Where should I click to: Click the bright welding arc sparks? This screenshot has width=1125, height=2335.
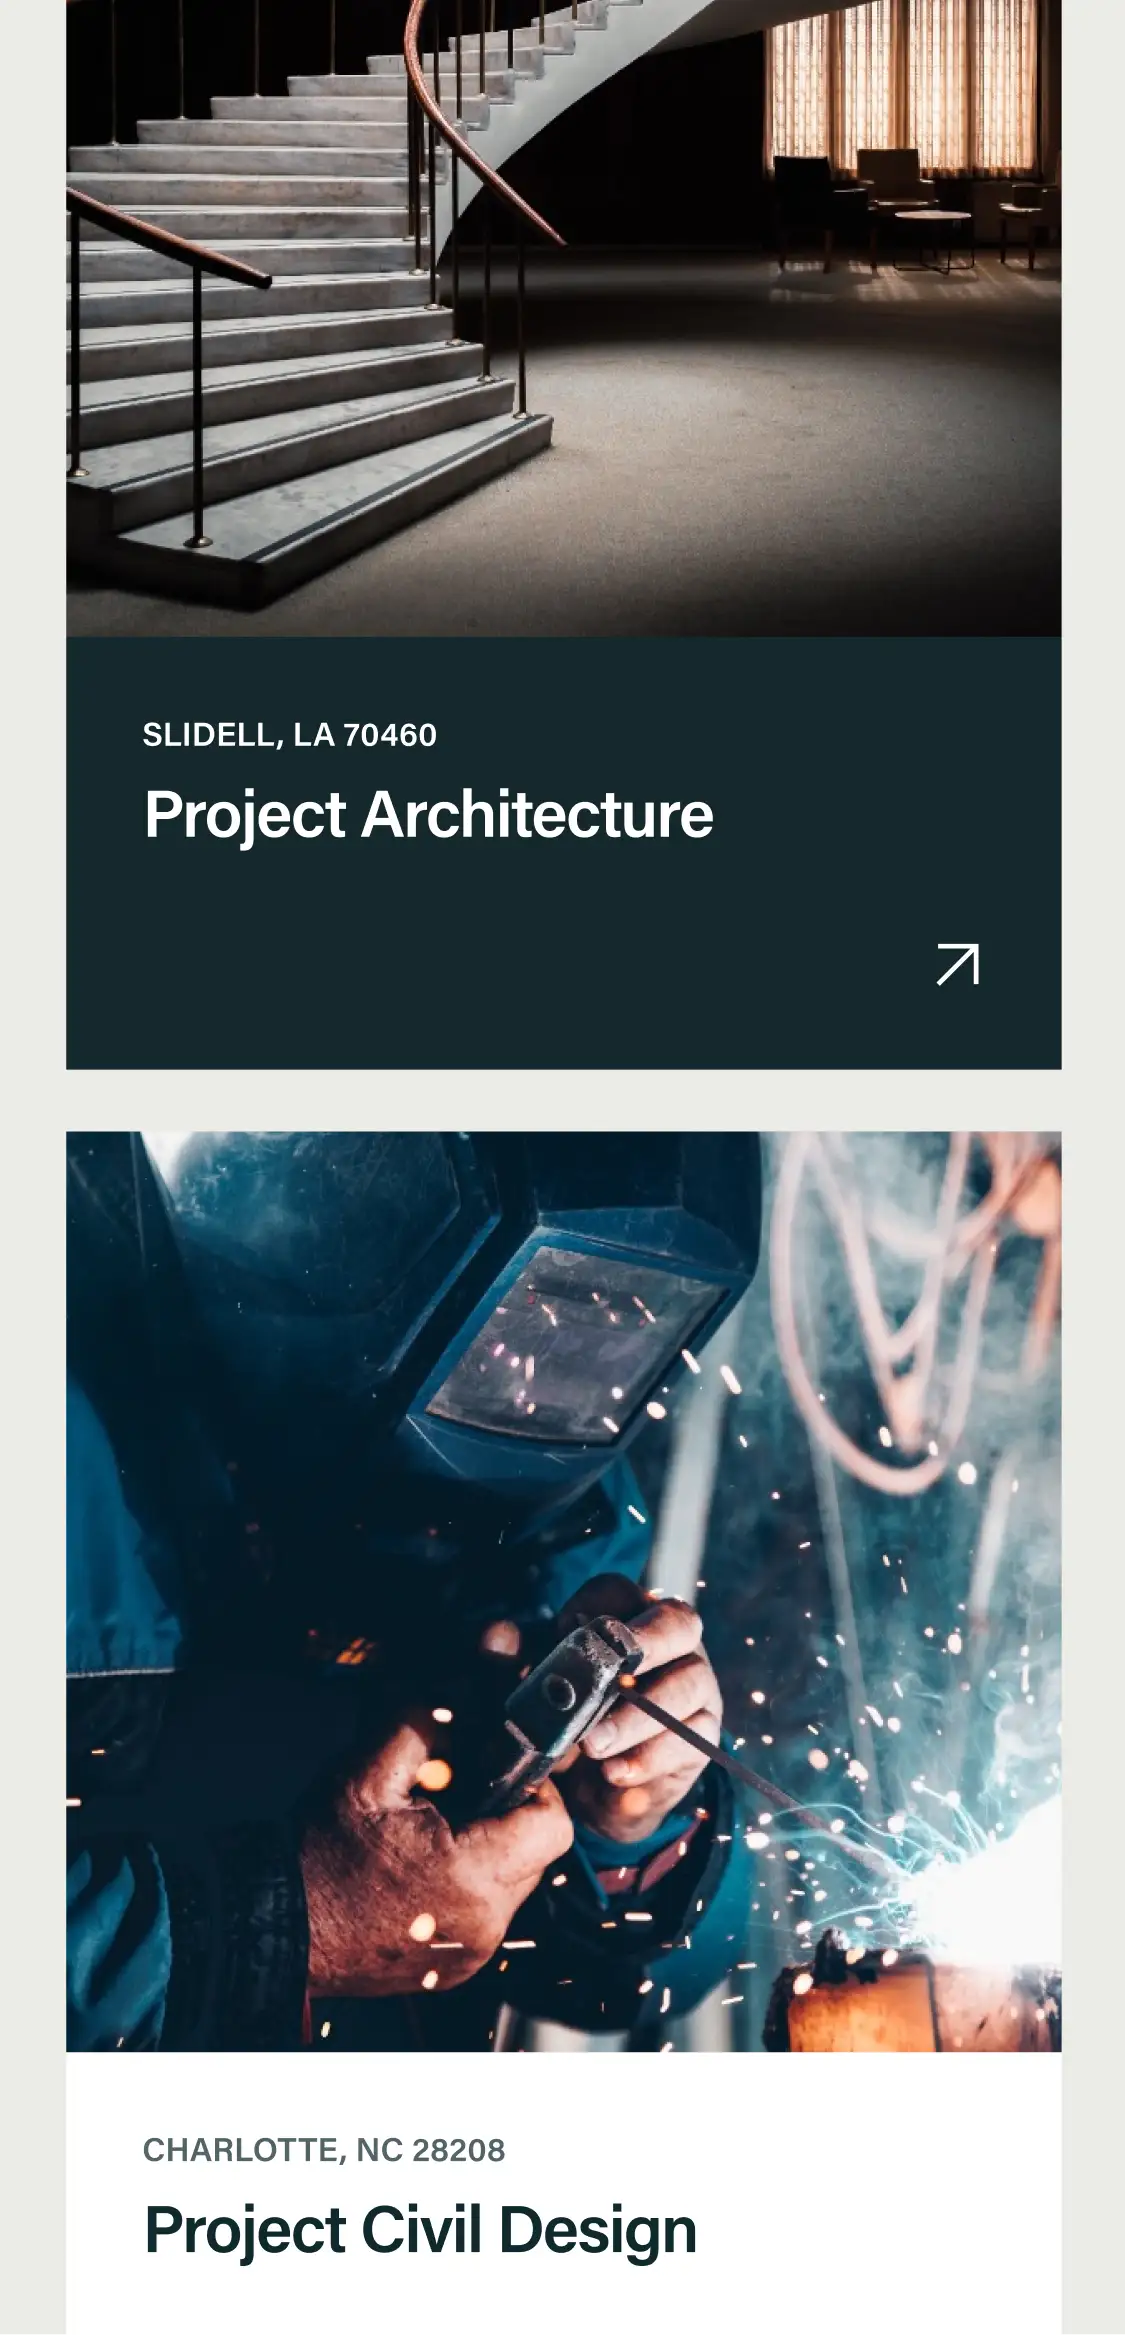[x=985, y=1890]
